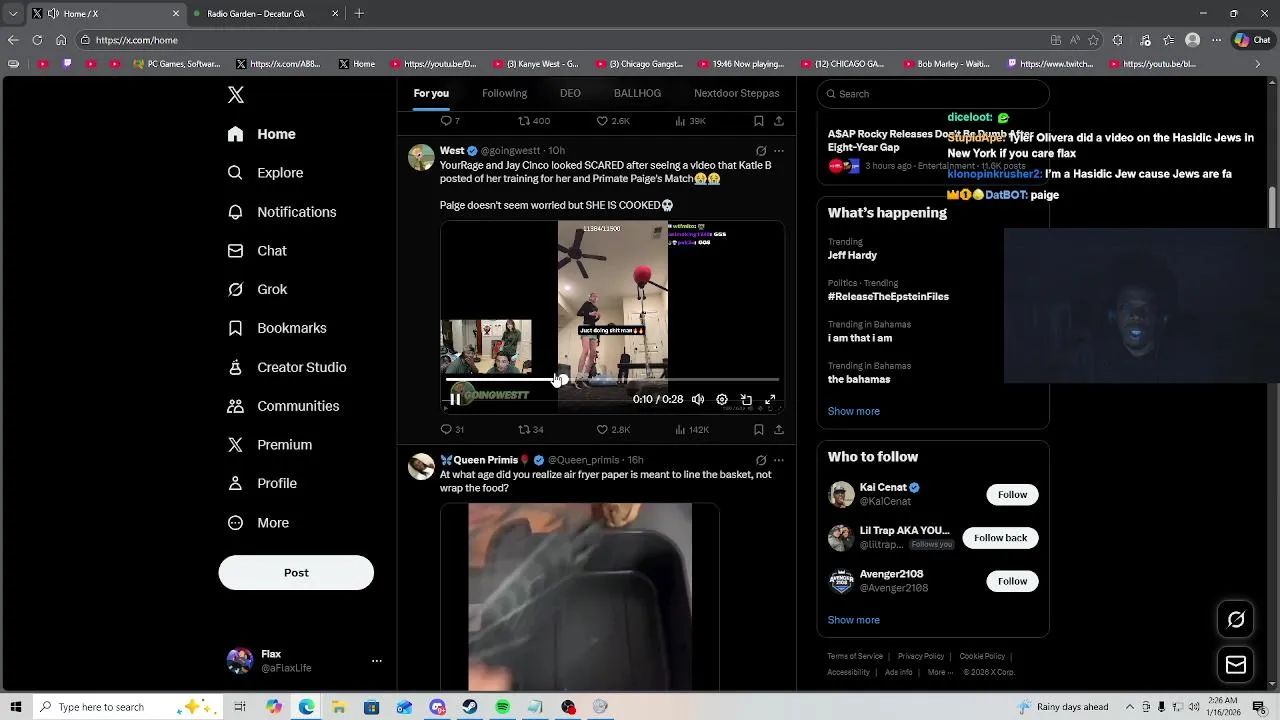Open the Windows Start menu
1280x720 pixels.
(15, 707)
